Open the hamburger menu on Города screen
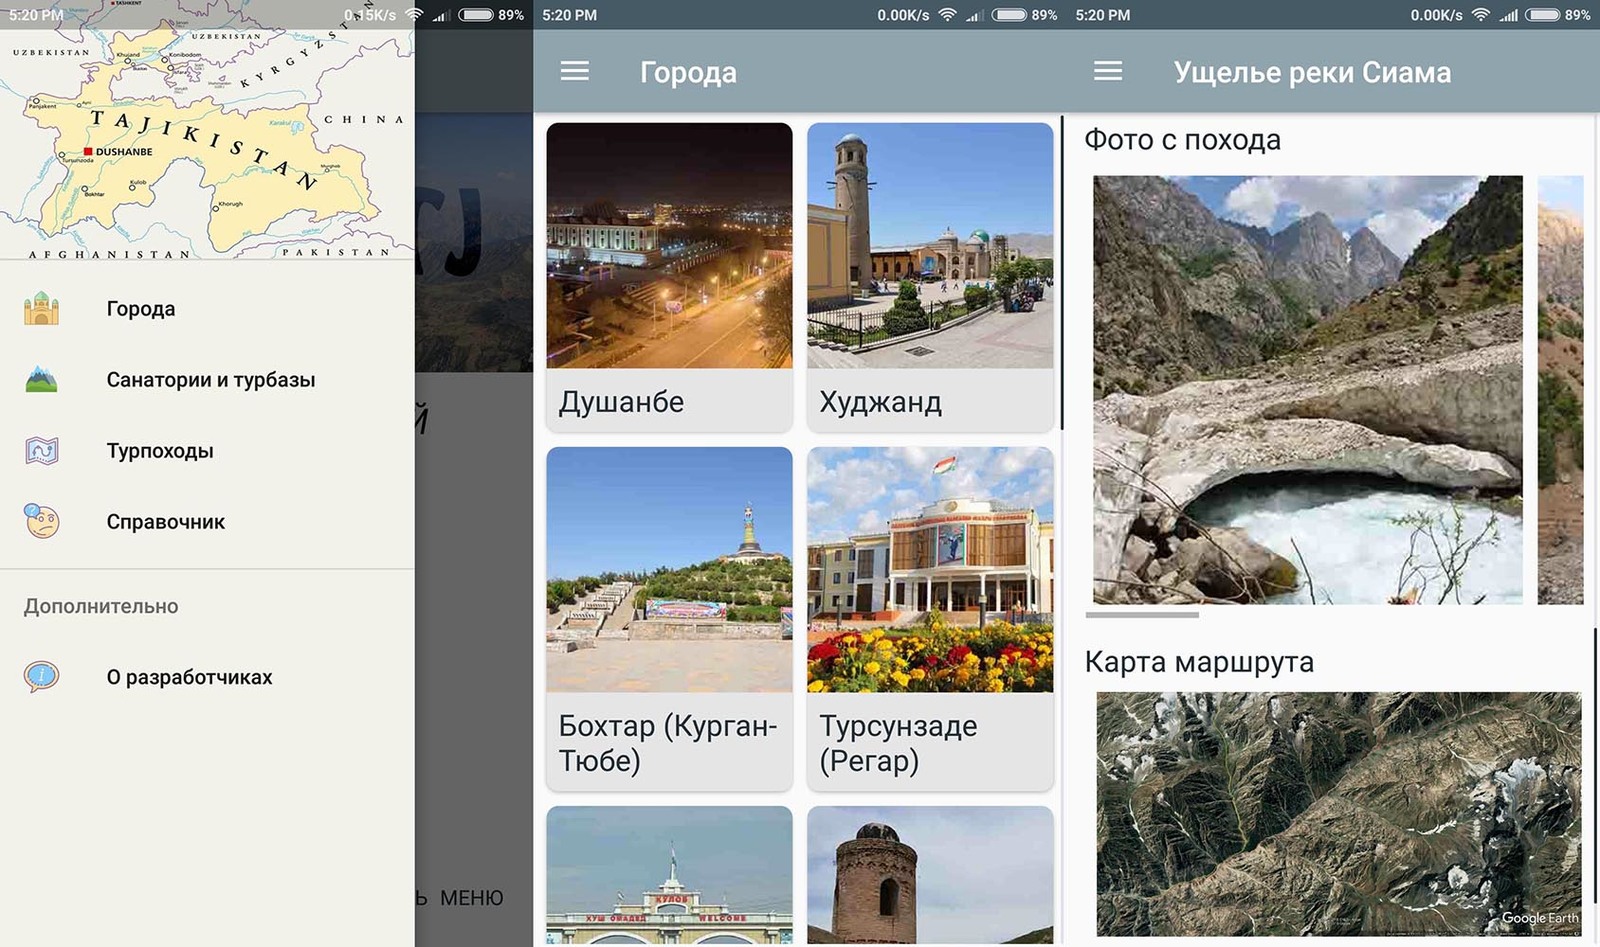 (x=574, y=71)
